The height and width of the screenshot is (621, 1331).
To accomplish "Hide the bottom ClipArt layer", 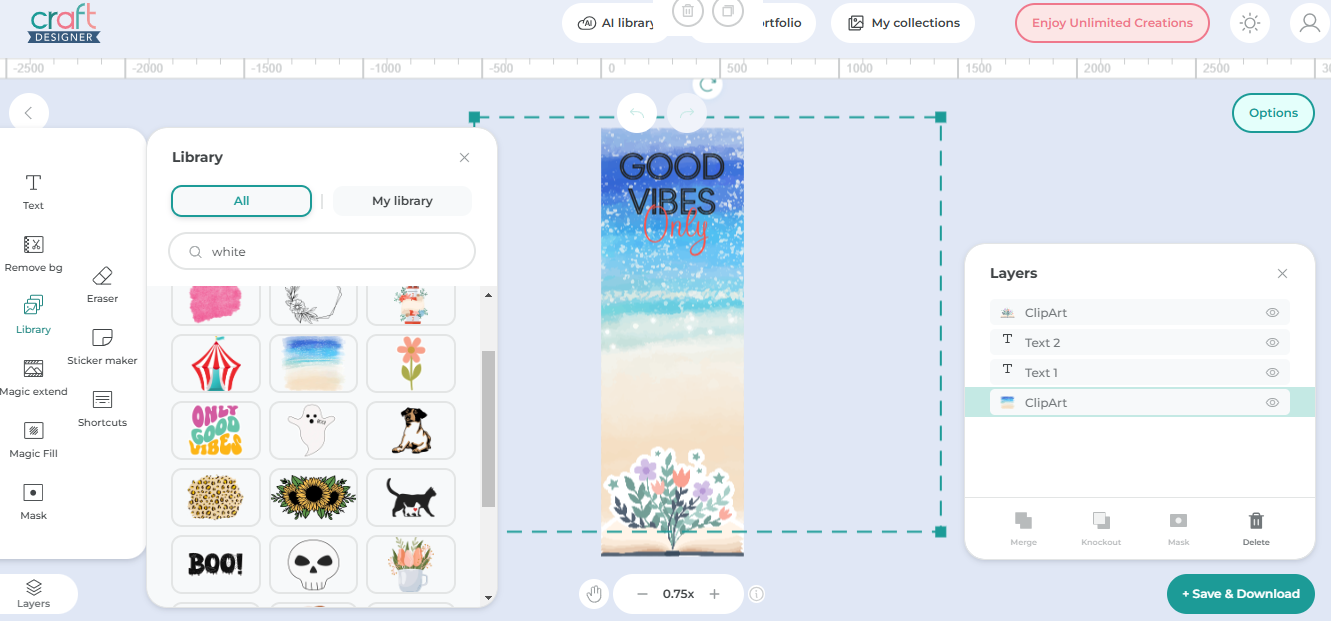I will coord(1272,403).
